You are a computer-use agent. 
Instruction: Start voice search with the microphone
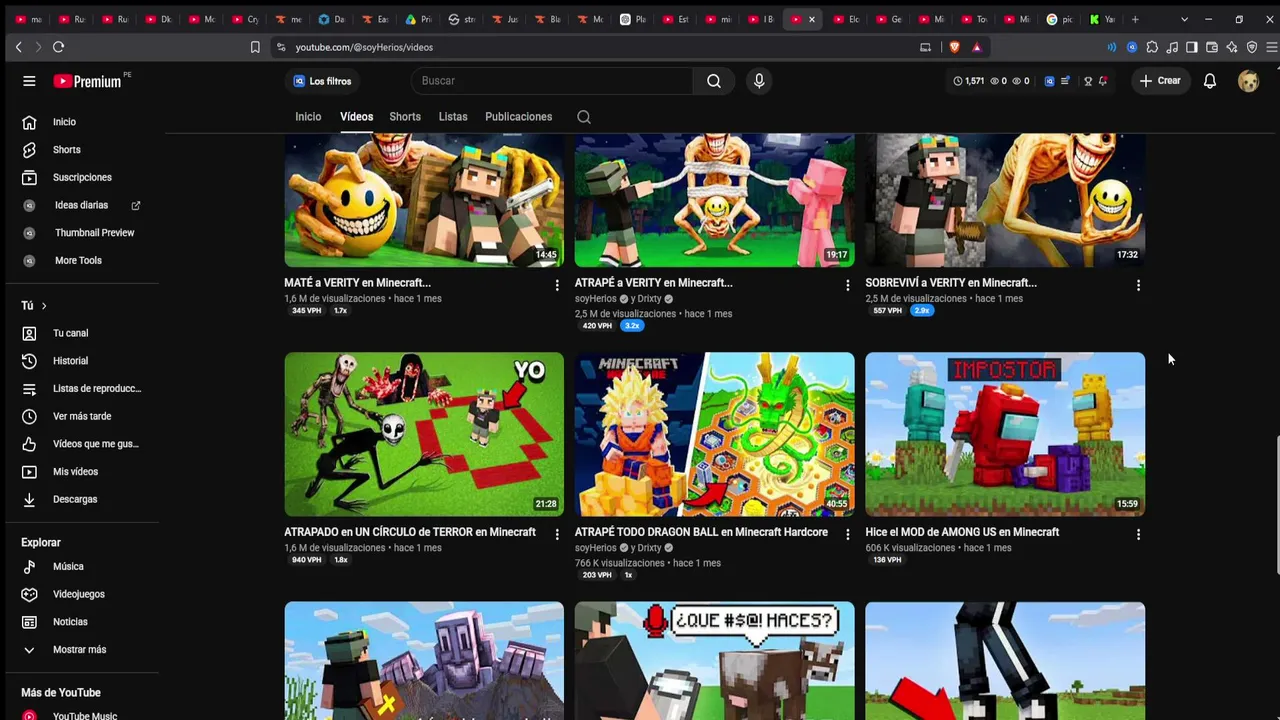tap(759, 81)
